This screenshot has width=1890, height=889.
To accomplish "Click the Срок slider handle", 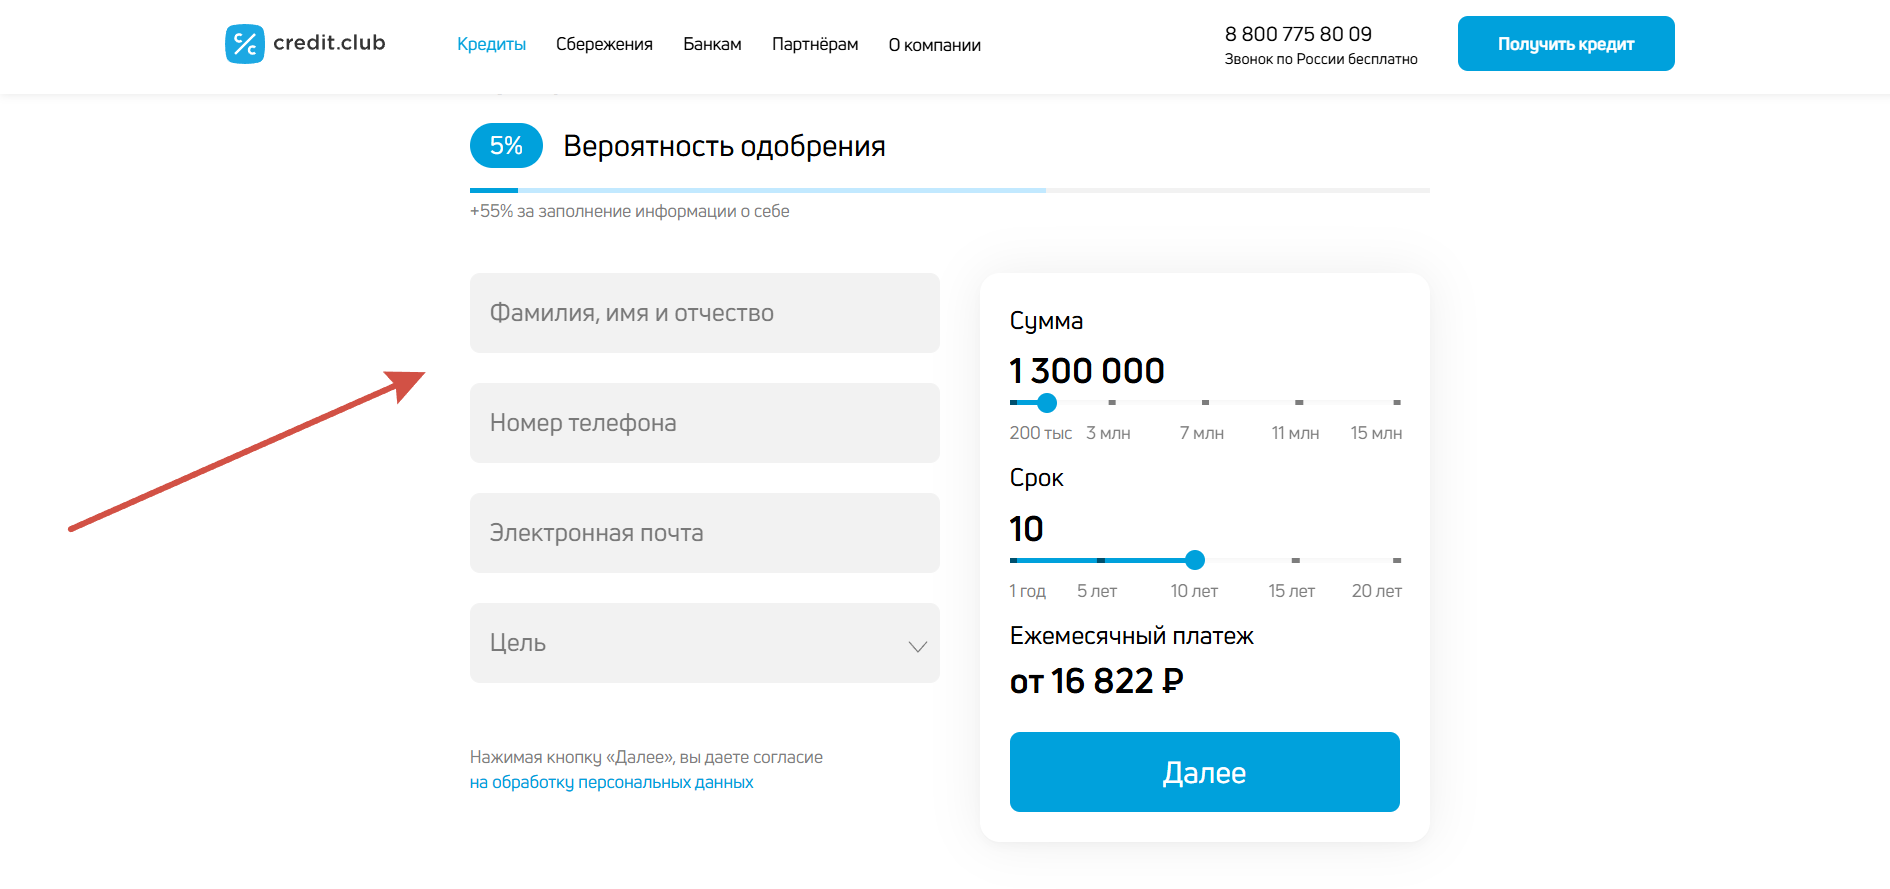I will click(1195, 560).
